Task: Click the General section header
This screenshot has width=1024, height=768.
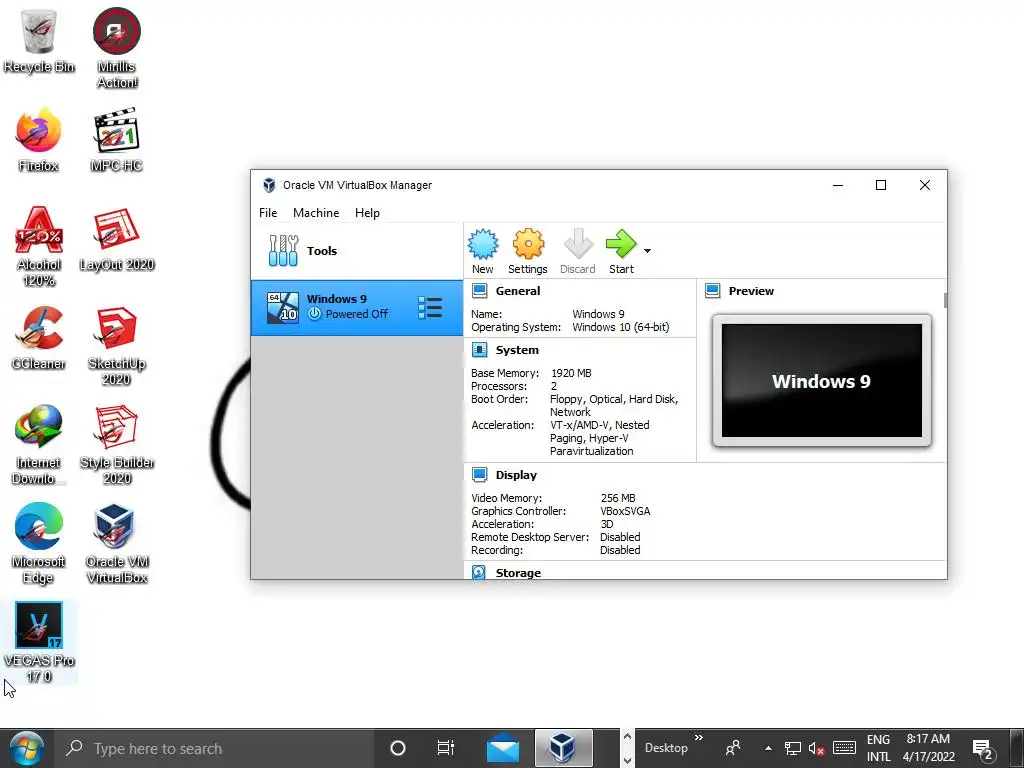Action: point(517,291)
